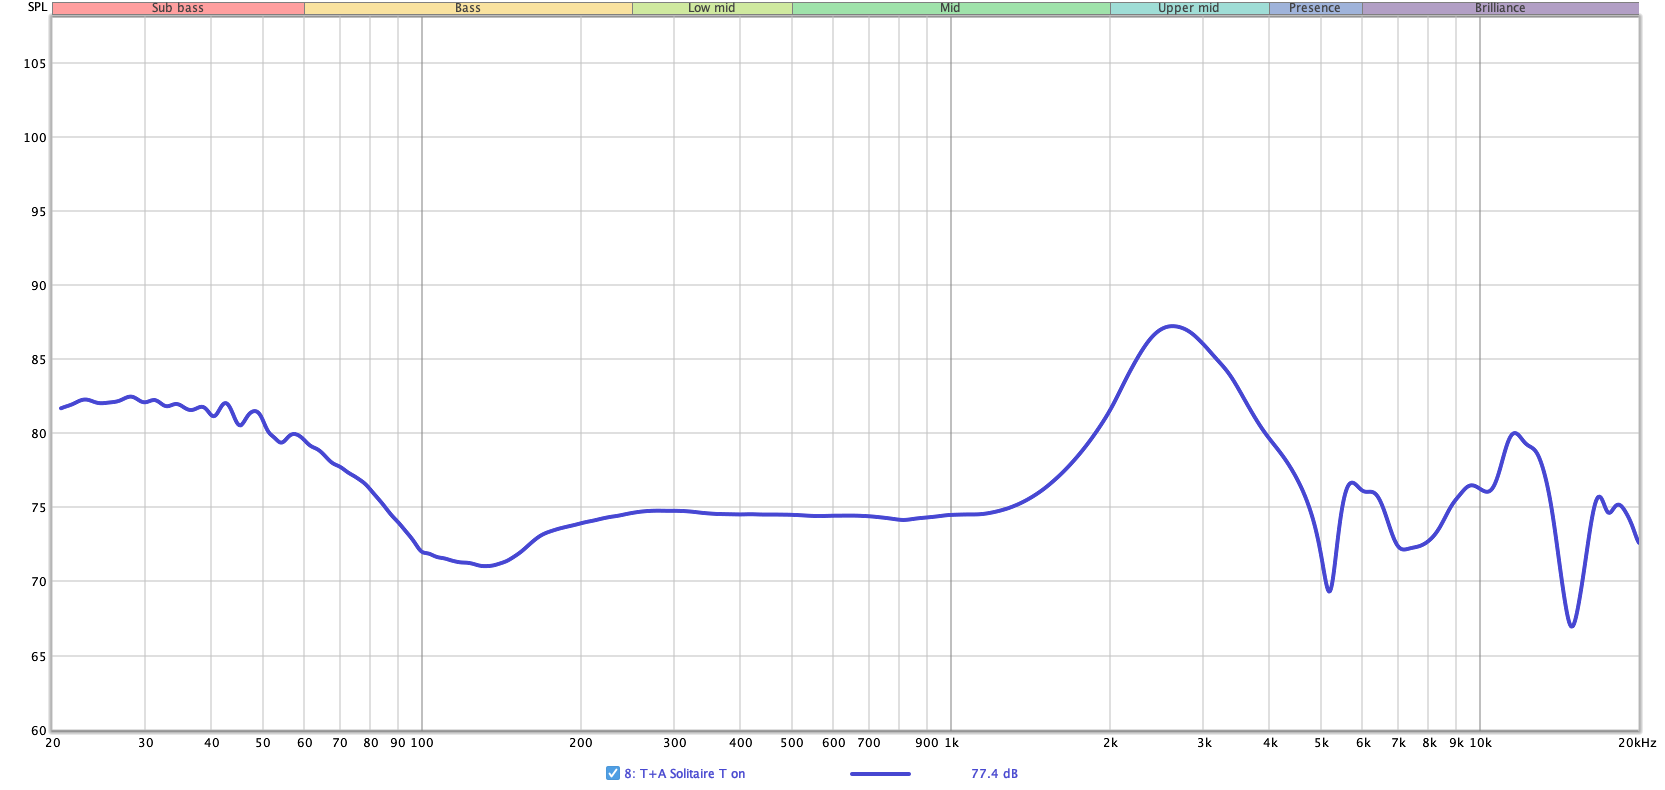Click the Presence band header

tap(1314, 8)
